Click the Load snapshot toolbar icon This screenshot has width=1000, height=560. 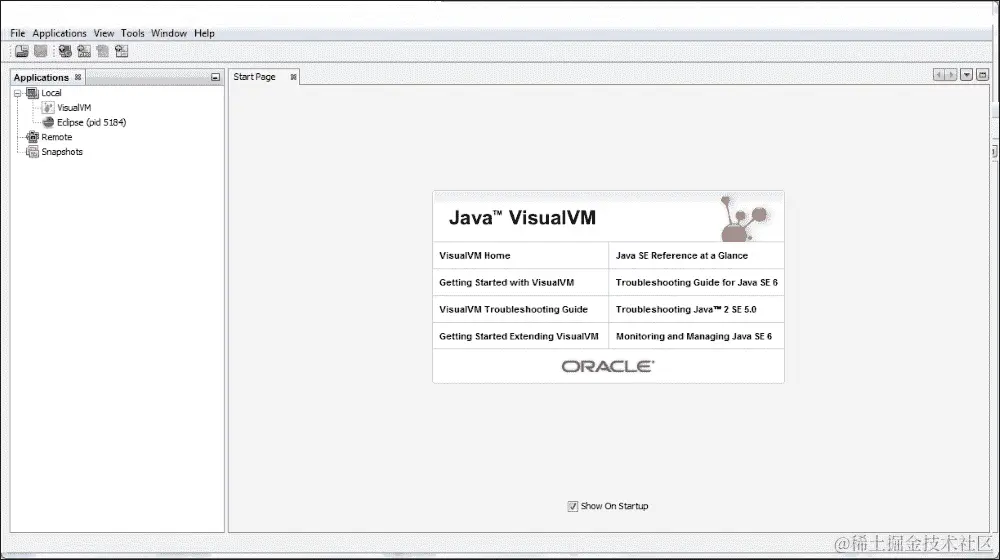point(22,51)
